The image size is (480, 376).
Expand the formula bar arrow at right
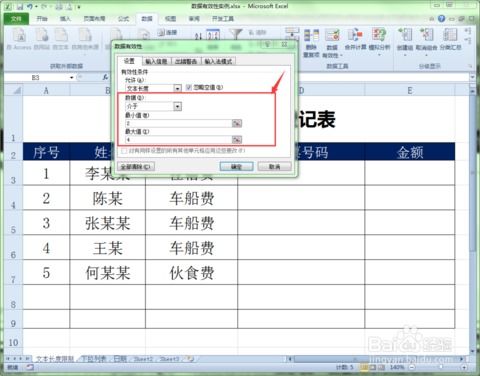(473, 77)
